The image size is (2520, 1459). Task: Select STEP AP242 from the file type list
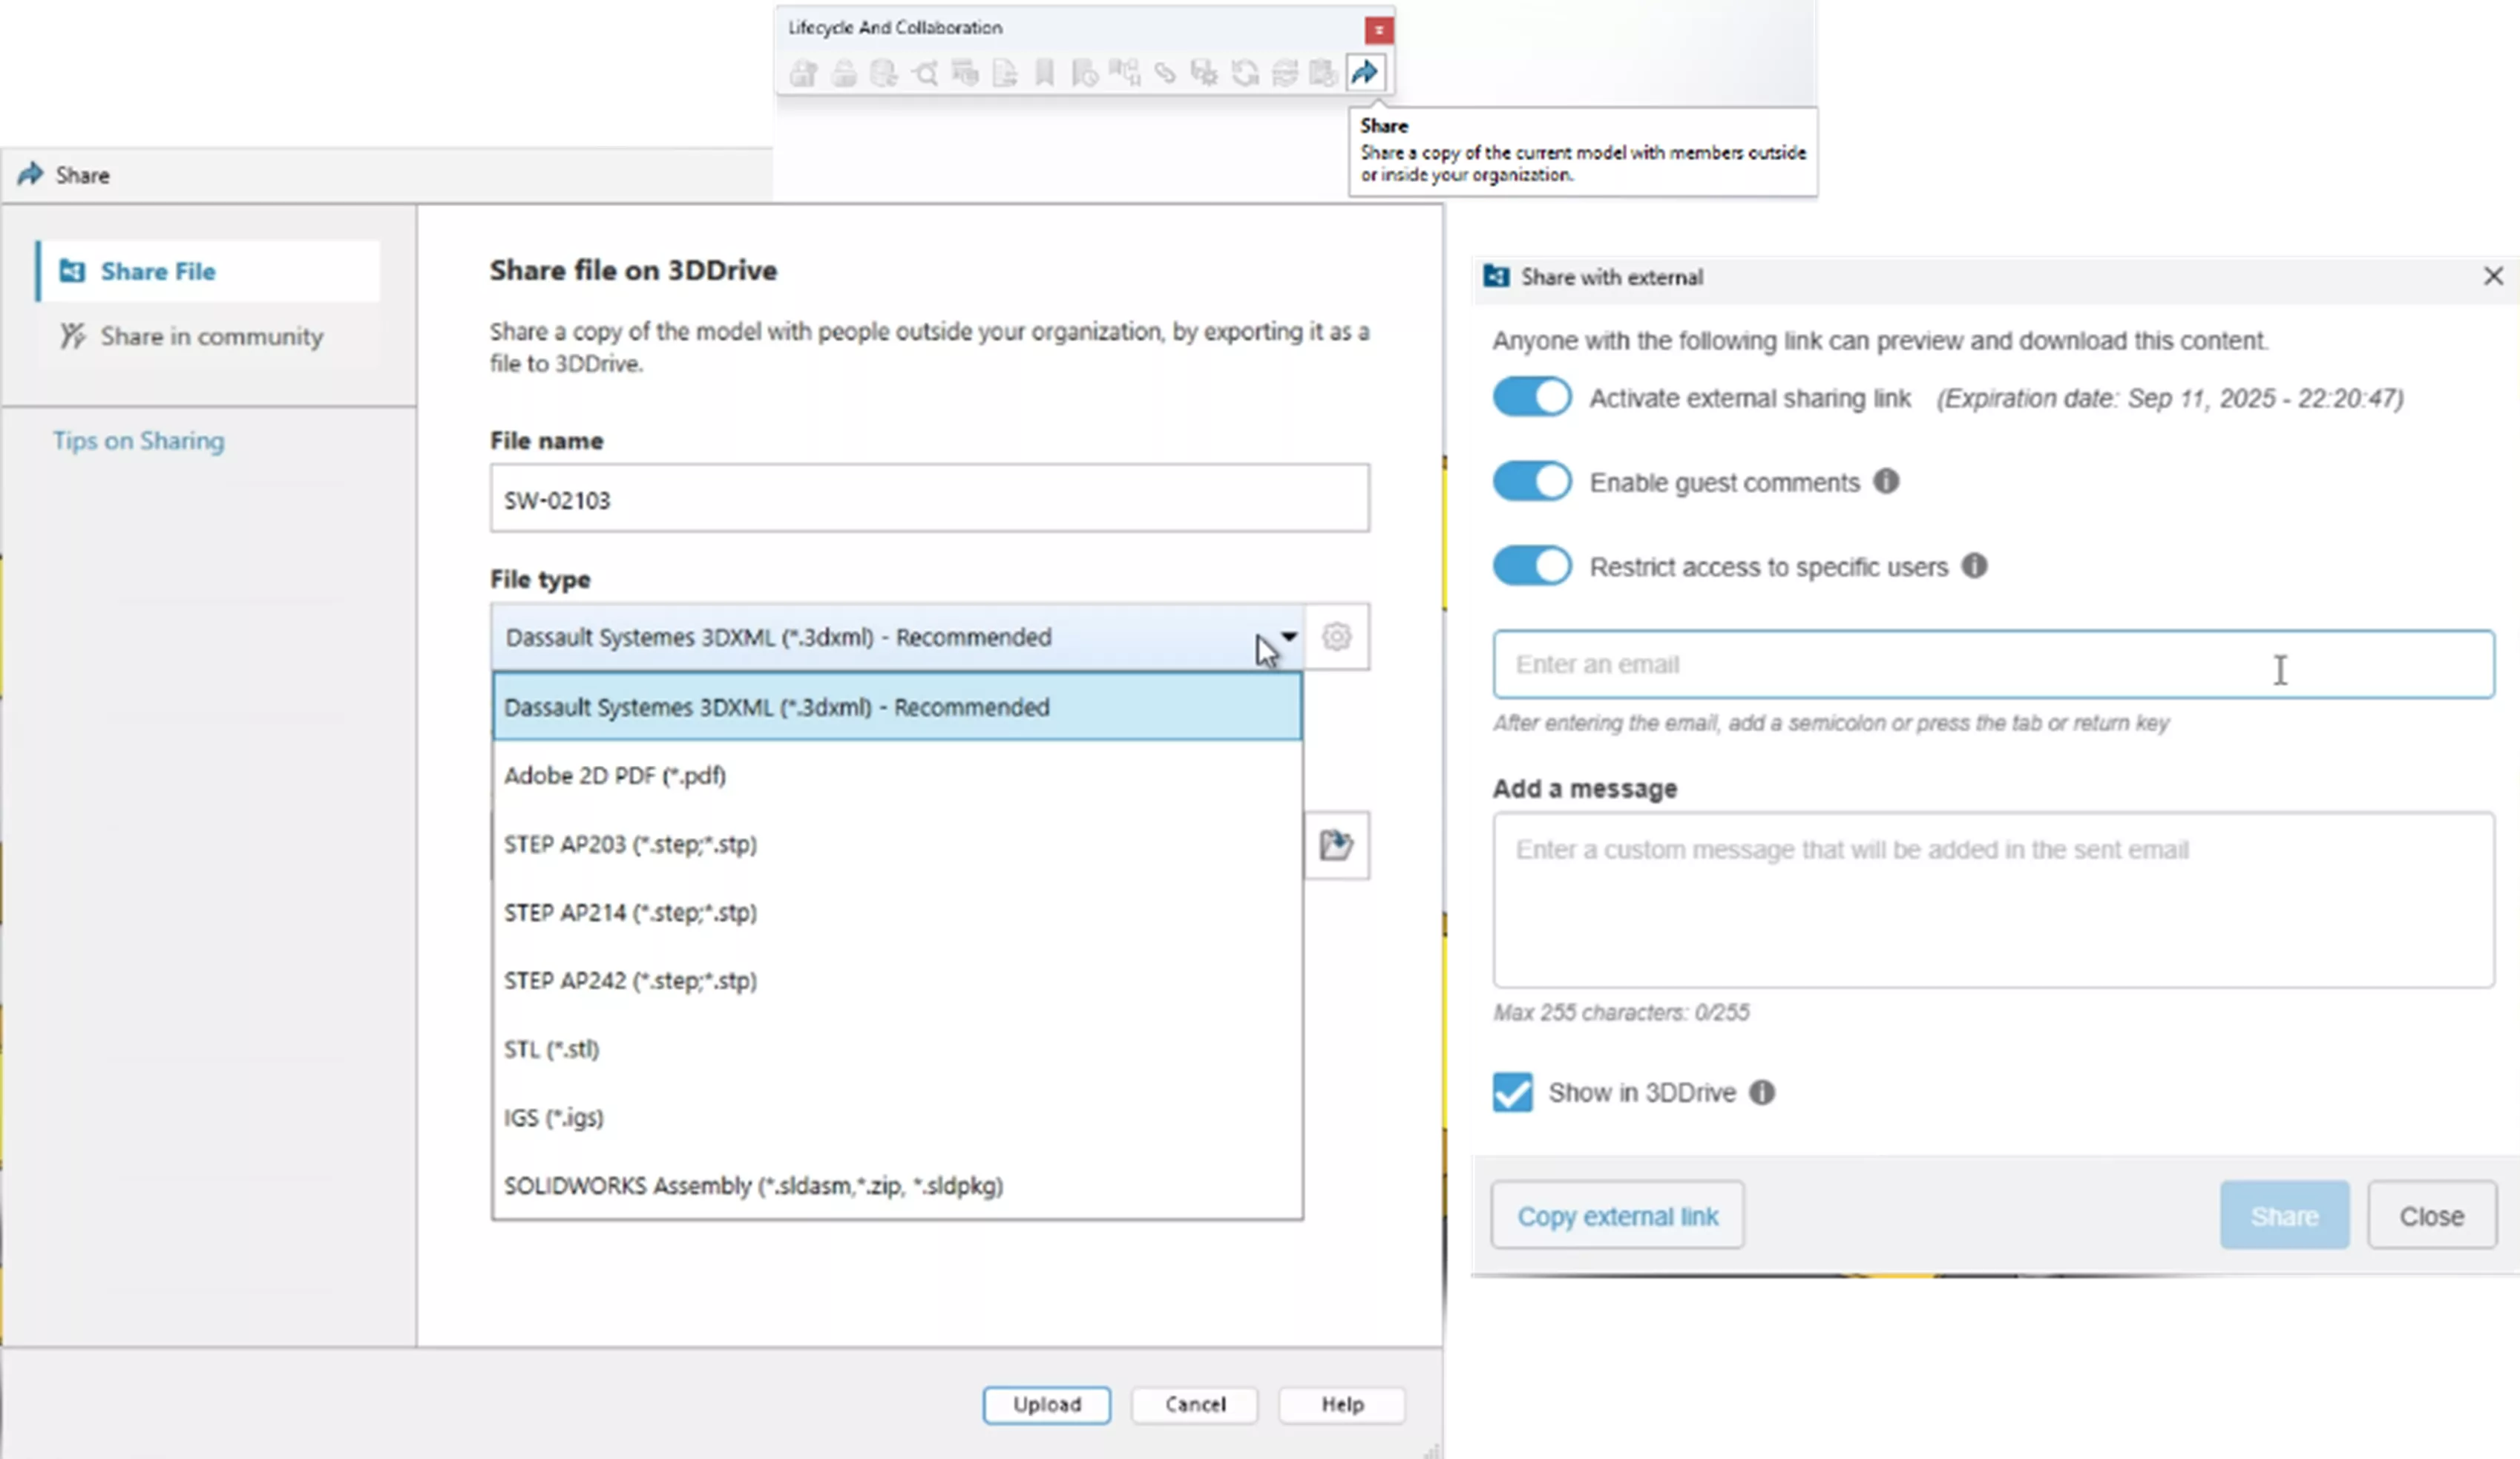(630, 980)
